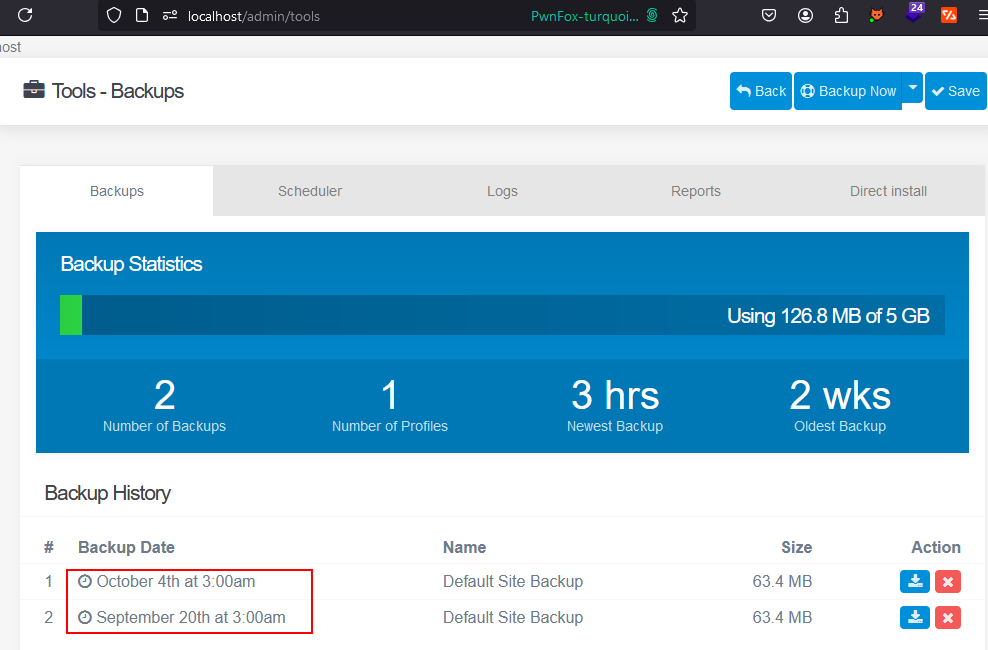This screenshot has height=650, width=988.
Task: Click the FoxyProxy fox extension icon
Action: (x=876, y=15)
